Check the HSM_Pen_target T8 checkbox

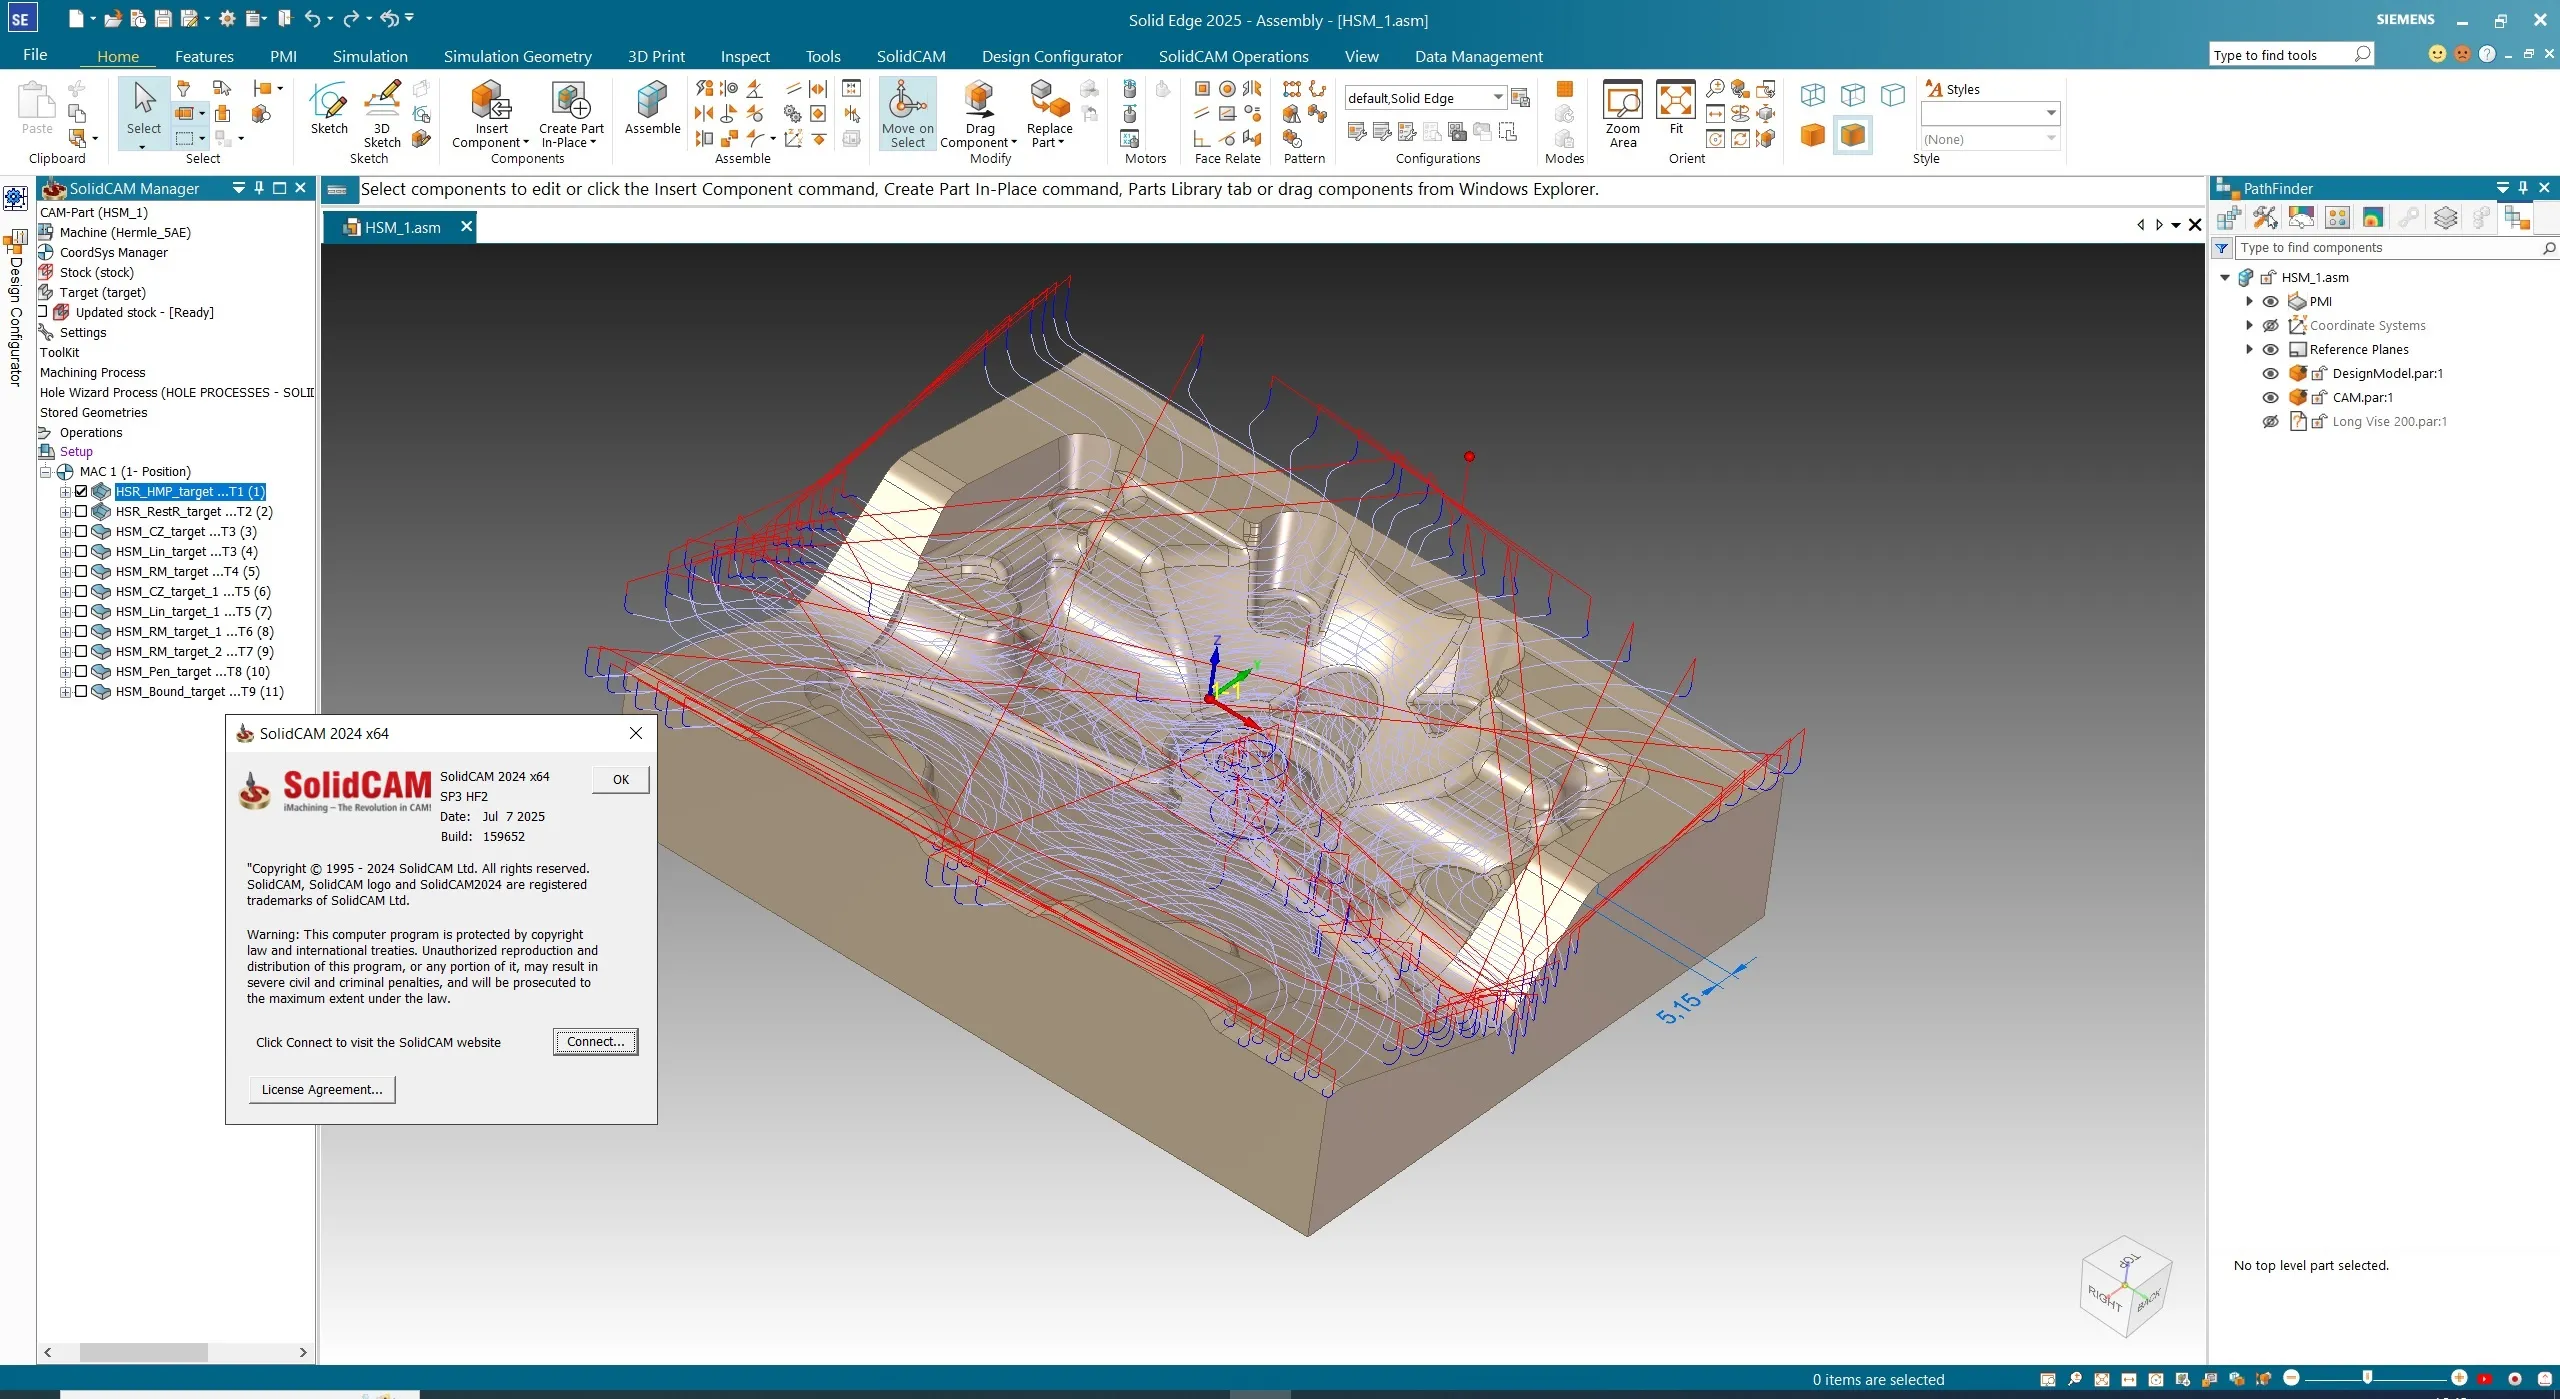81,671
